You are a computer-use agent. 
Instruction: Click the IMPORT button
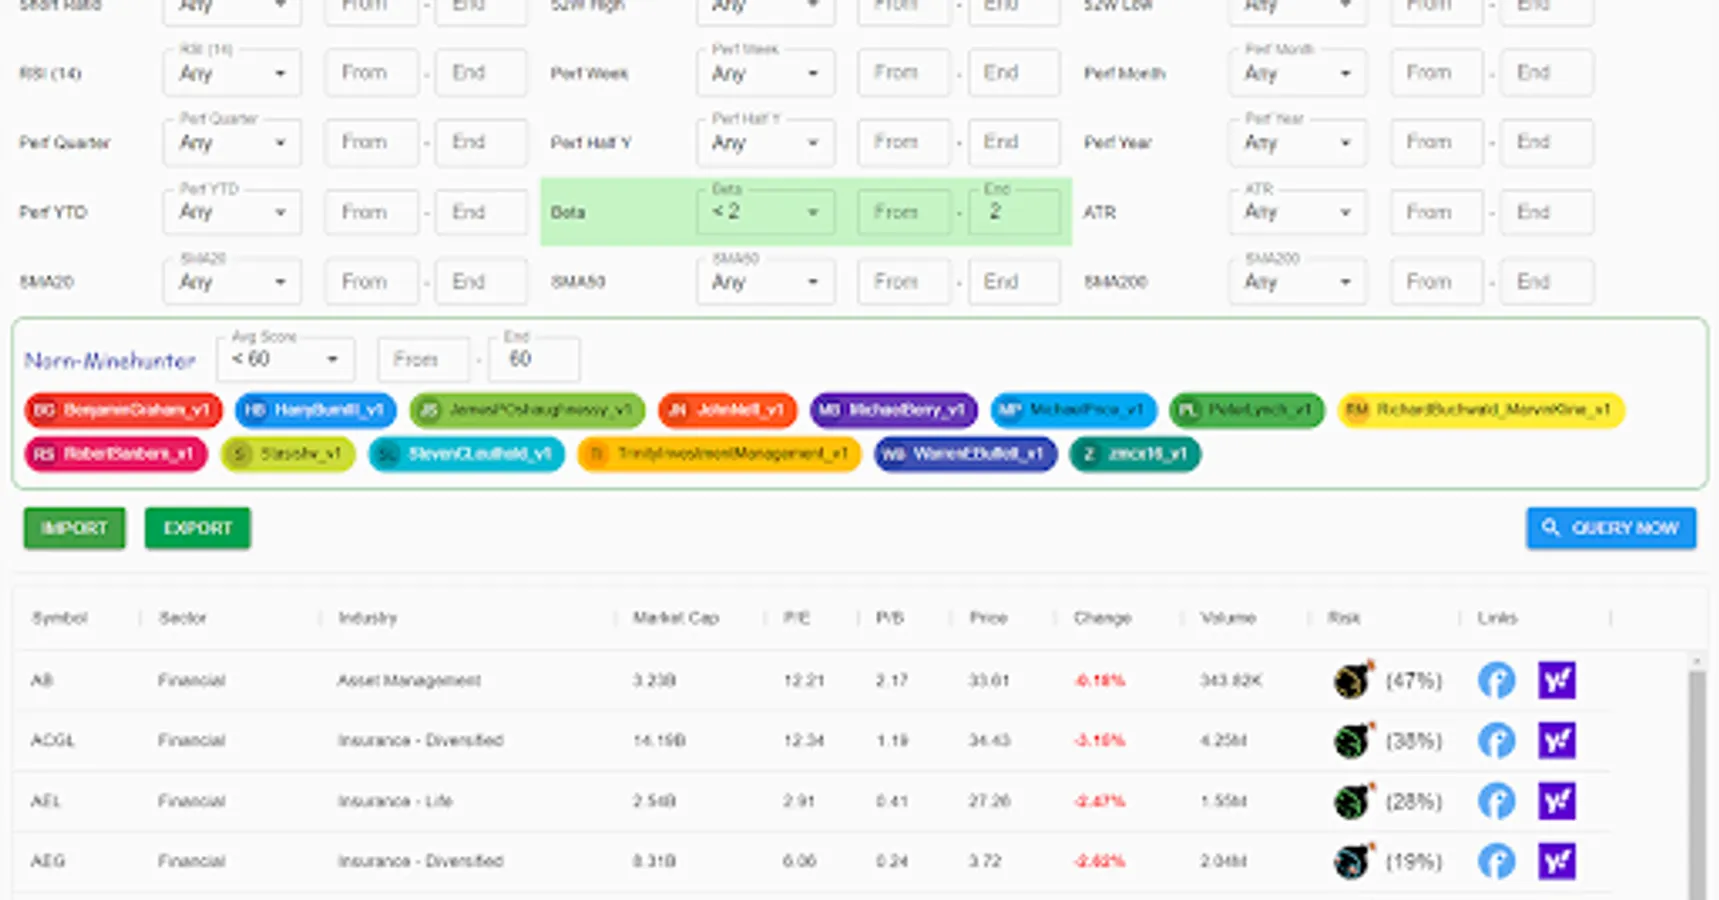coord(75,528)
